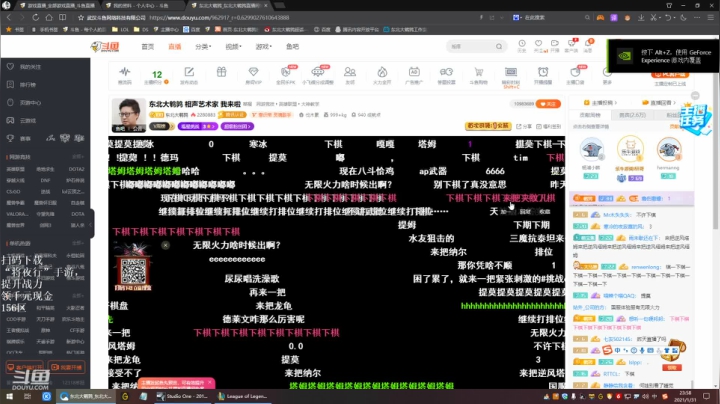Open the streamer points 12 item

point(157,76)
